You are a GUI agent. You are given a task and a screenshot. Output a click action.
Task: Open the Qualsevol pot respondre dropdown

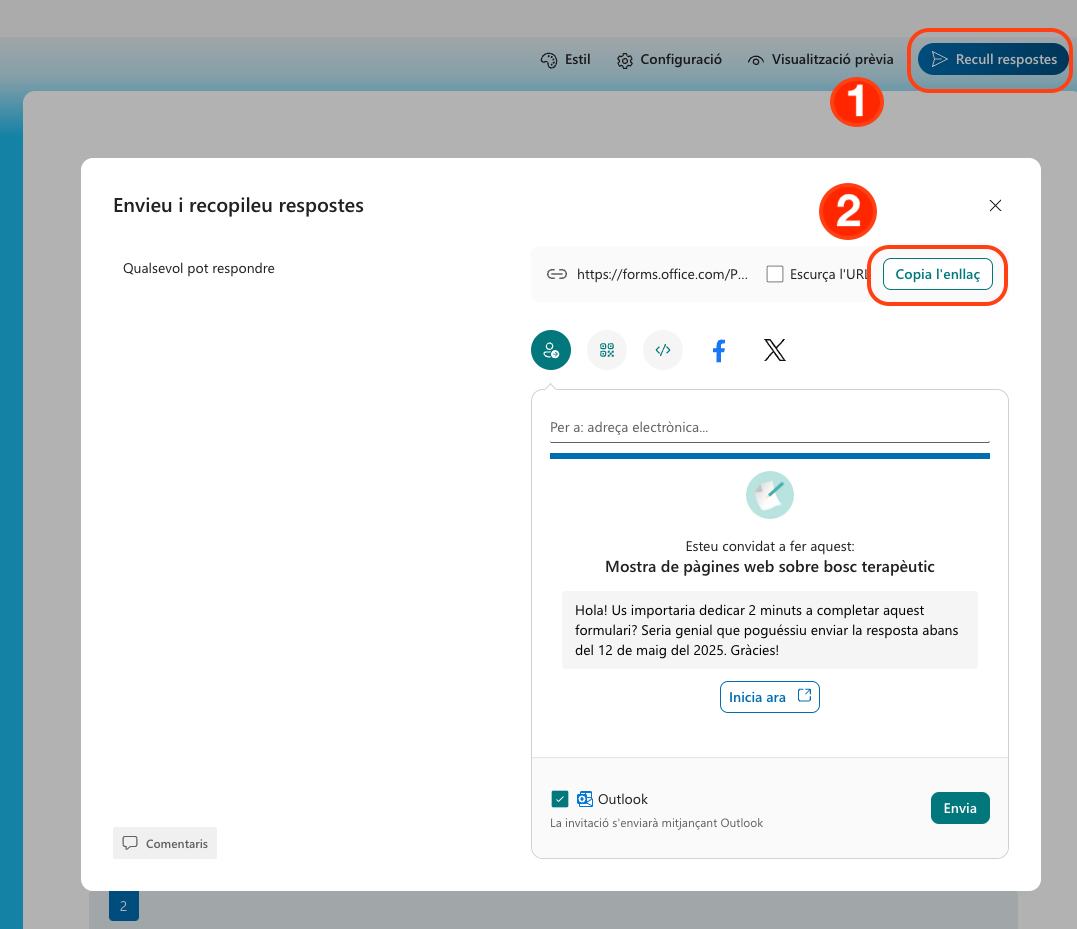point(198,268)
